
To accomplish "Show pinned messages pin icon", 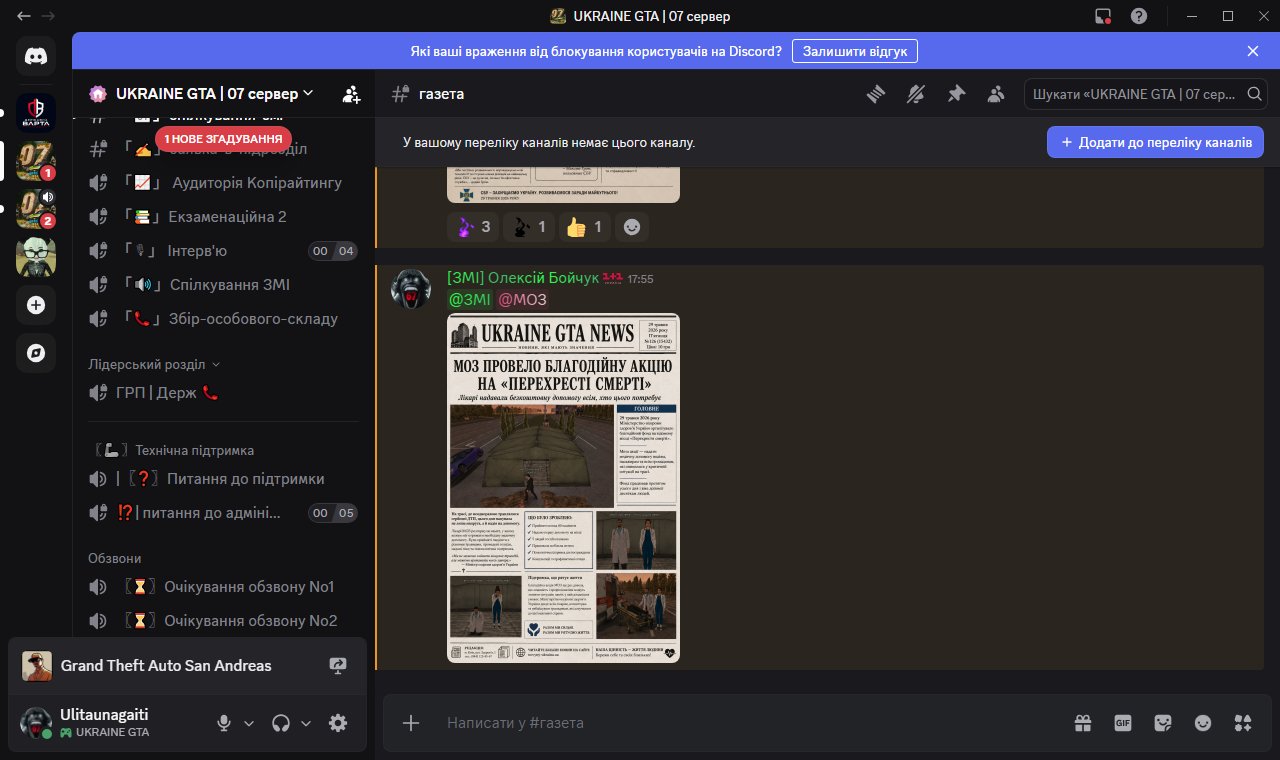I will [x=956, y=94].
